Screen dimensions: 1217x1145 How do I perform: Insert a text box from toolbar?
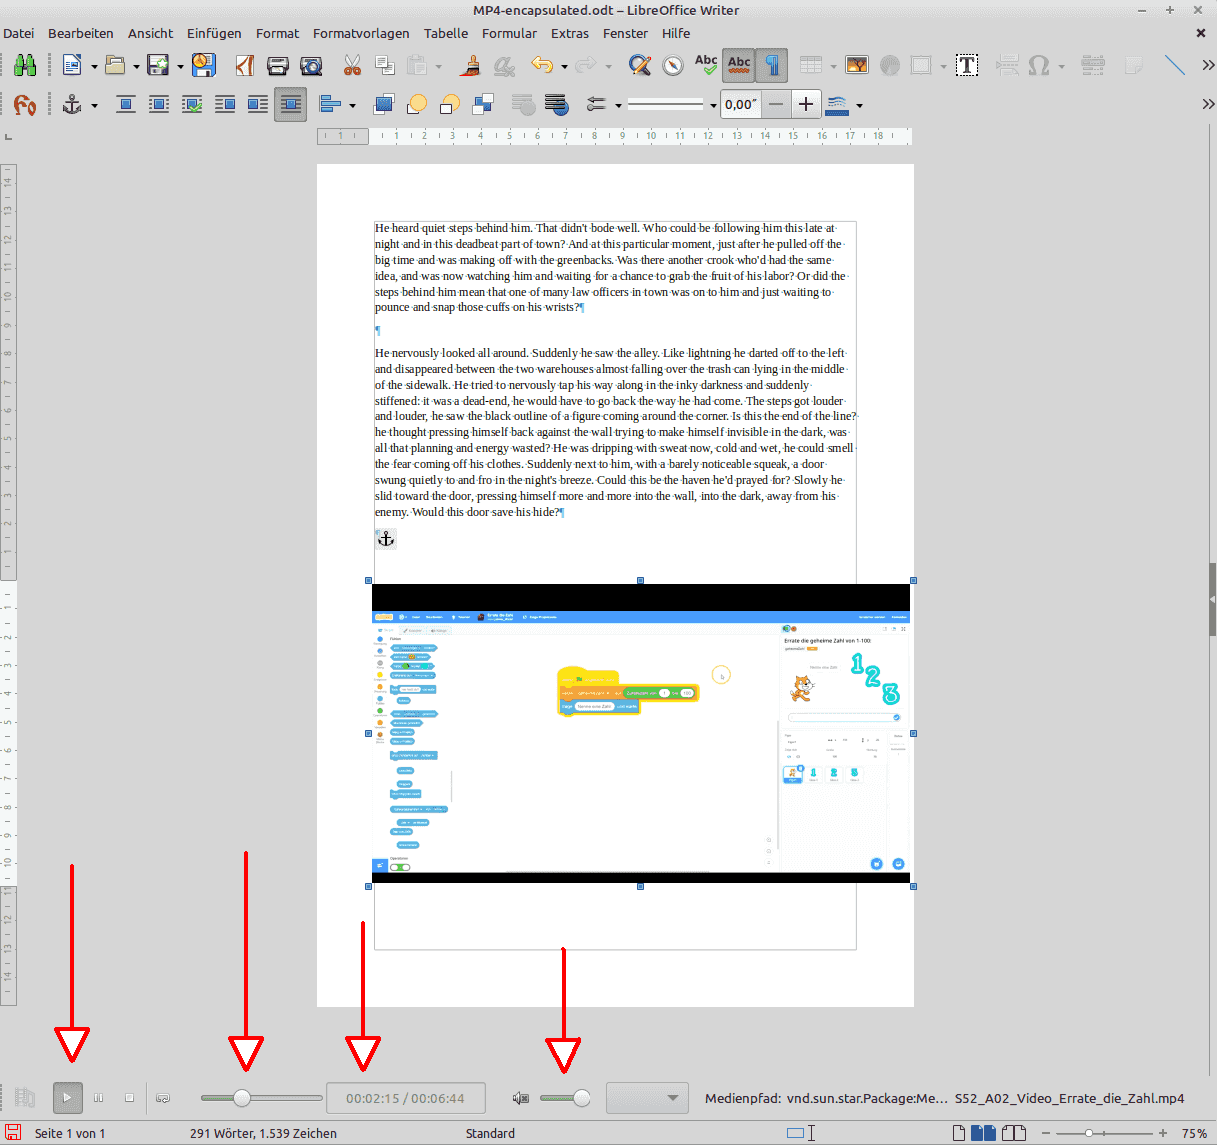click(x=966, y=66)
